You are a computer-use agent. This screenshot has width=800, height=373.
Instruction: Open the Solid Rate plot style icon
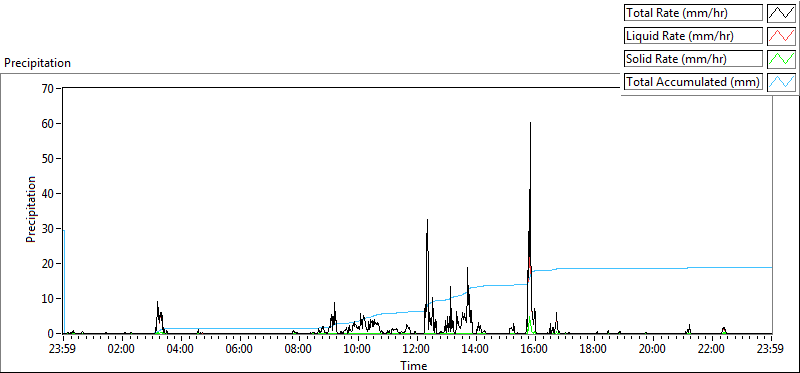[781, 59]
